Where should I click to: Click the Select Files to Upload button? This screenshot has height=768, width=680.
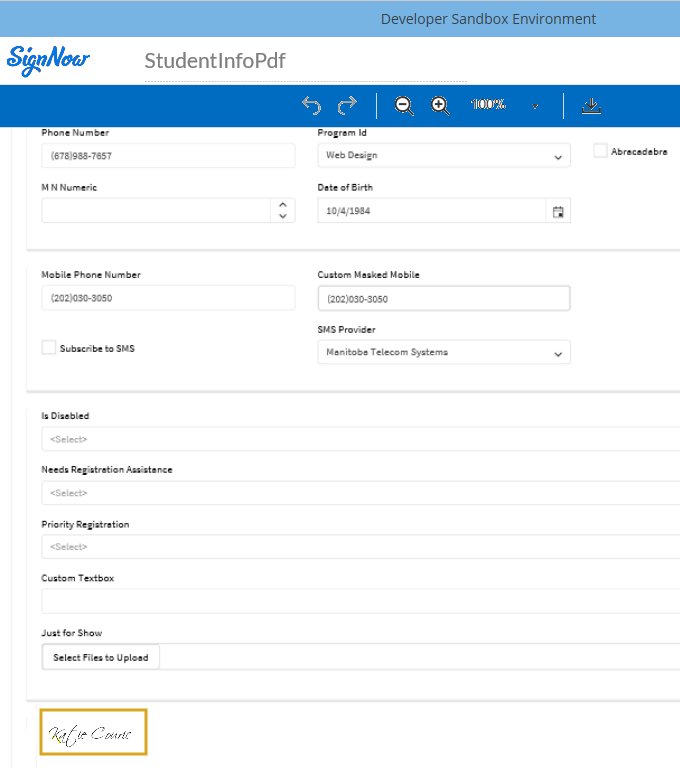pos(100,657)
